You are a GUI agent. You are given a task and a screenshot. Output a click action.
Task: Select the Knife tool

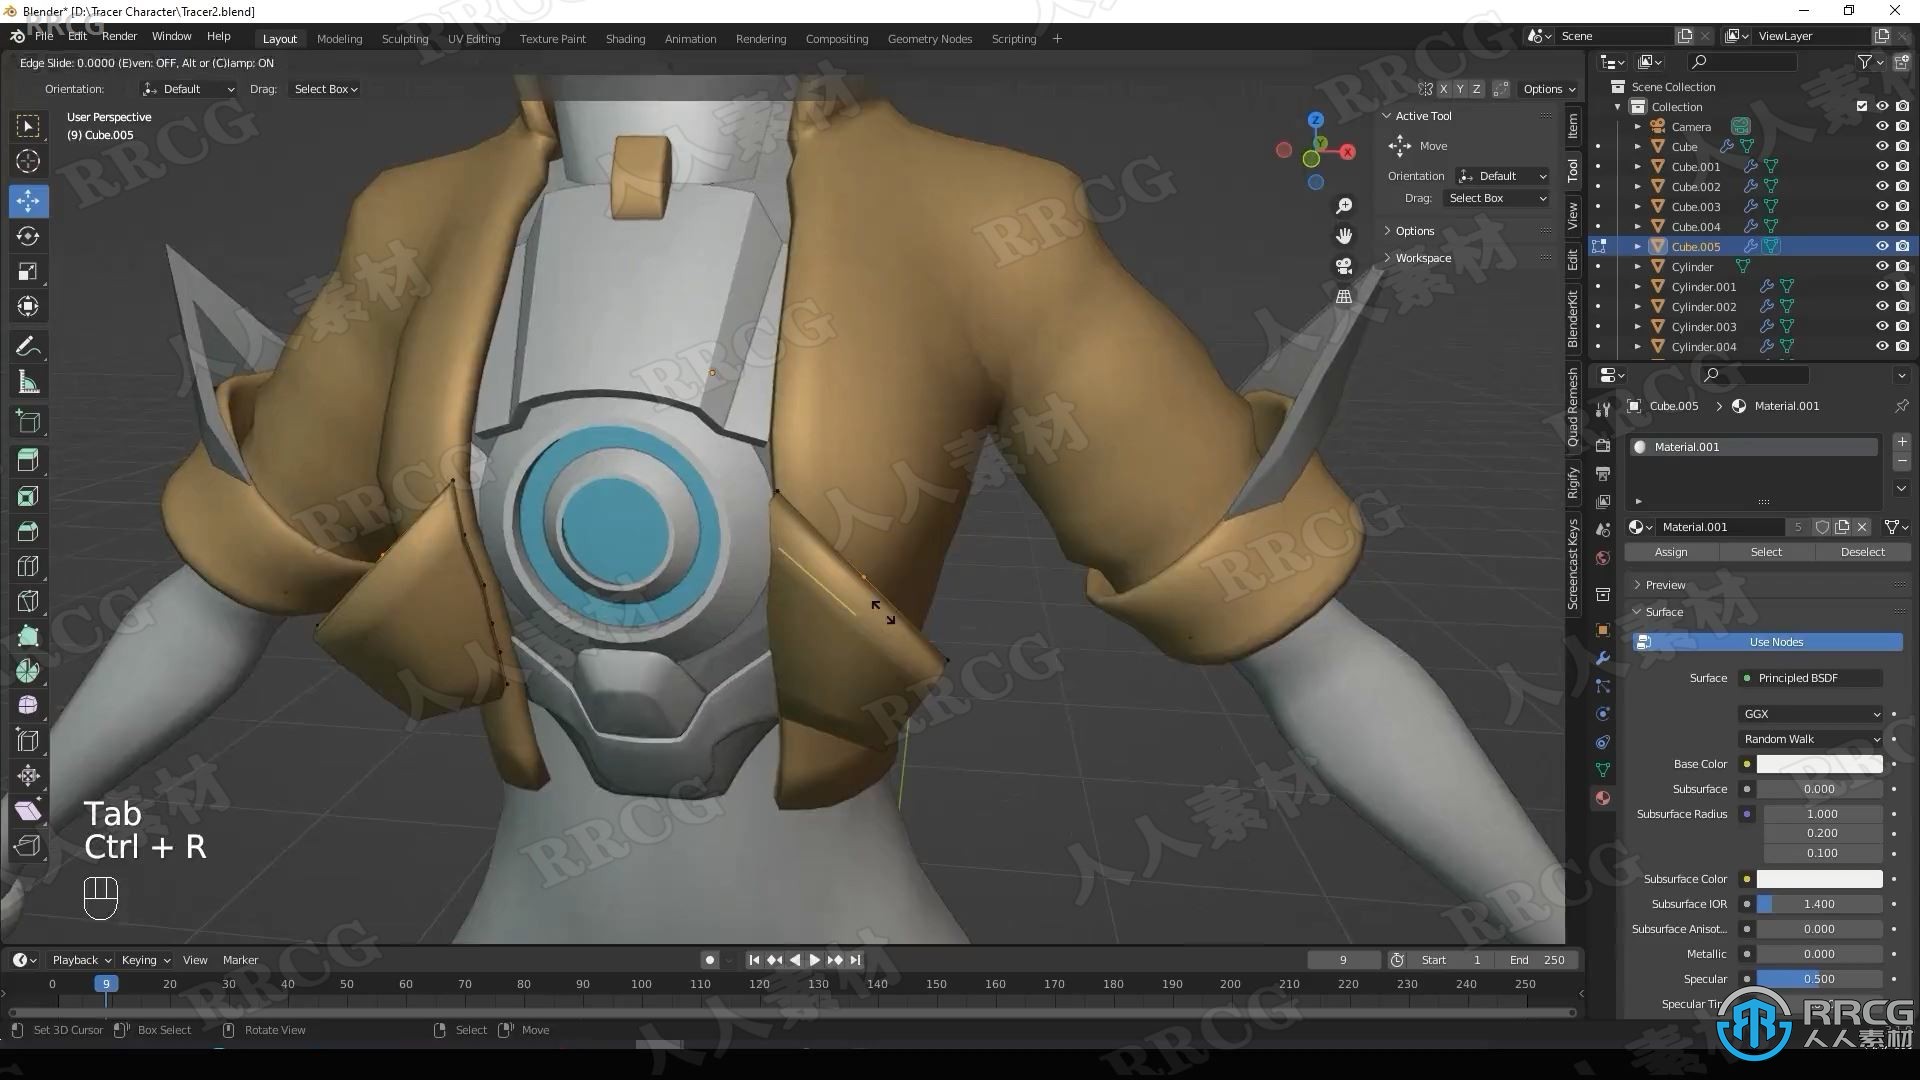28,601
